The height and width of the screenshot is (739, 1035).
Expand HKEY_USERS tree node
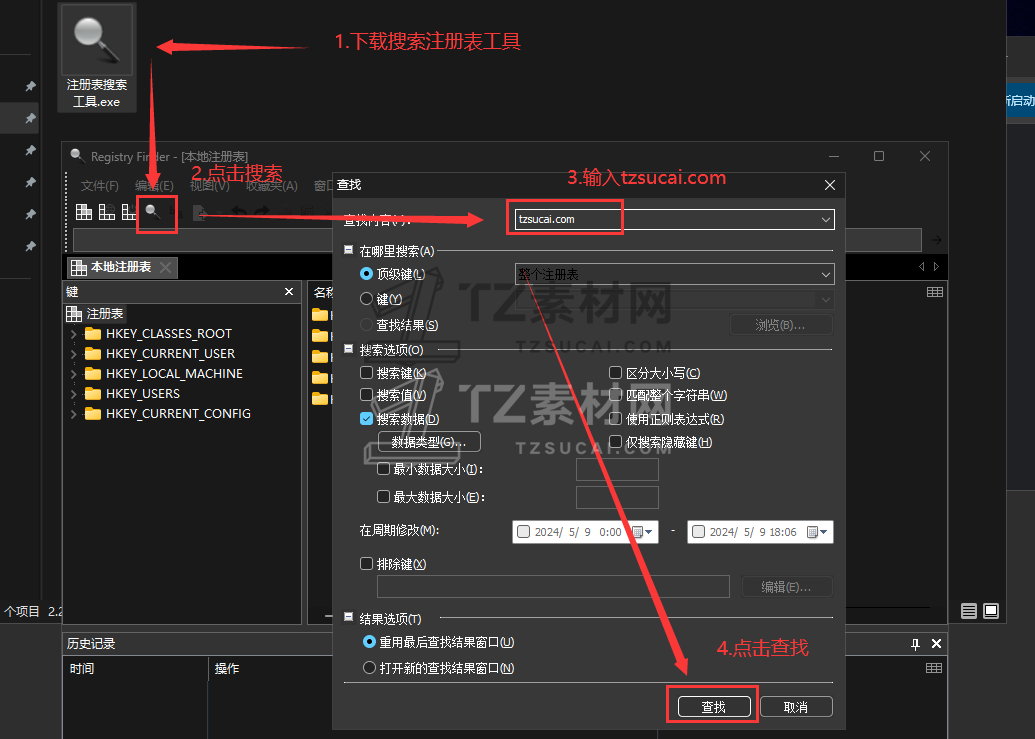pos(73,394)
